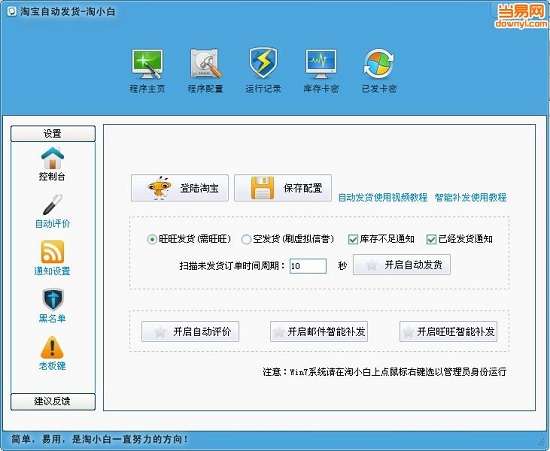Viewport: 550px width, 451px height.
Task: Open the 已发卡密 icon
Action: (379, 64)
